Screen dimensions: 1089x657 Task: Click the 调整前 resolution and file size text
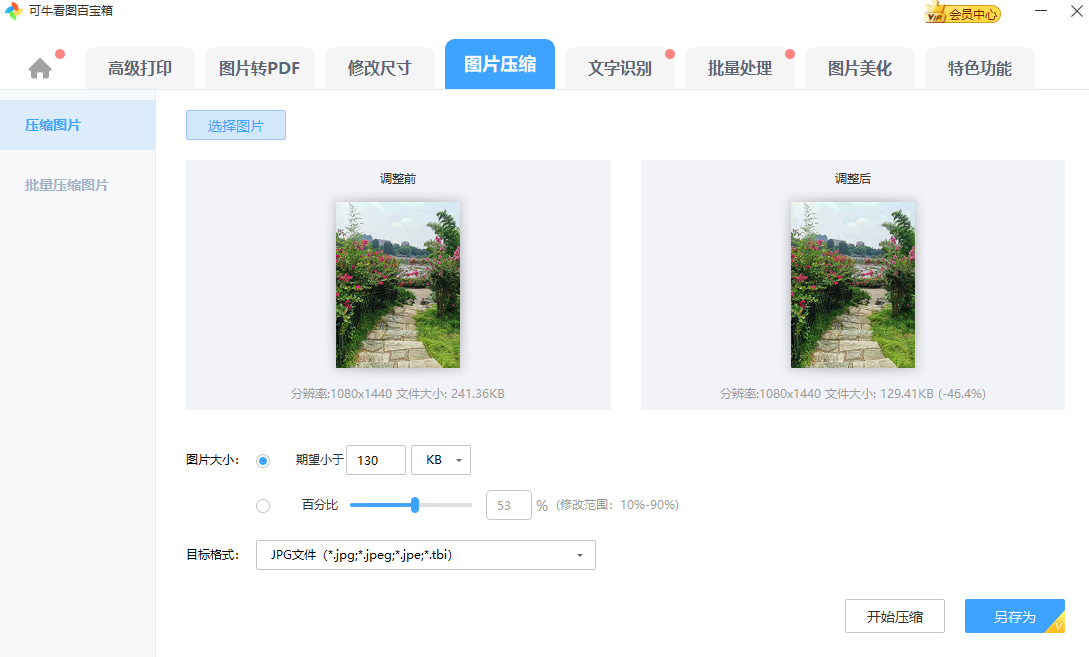coord(398,394)
